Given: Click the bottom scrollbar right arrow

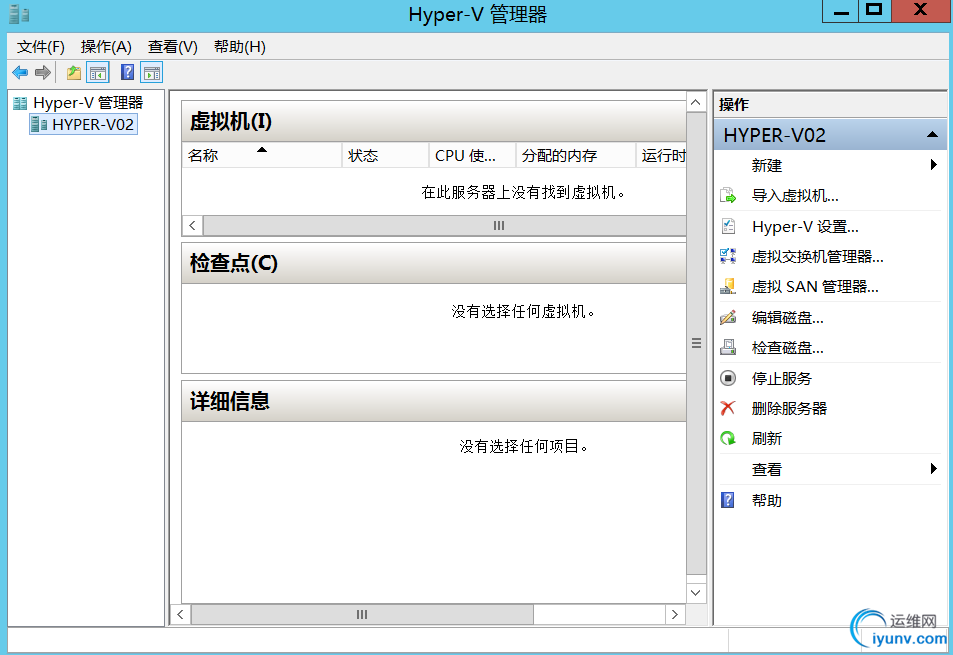Looking at the screenshot, I should (x=675, y=614).
